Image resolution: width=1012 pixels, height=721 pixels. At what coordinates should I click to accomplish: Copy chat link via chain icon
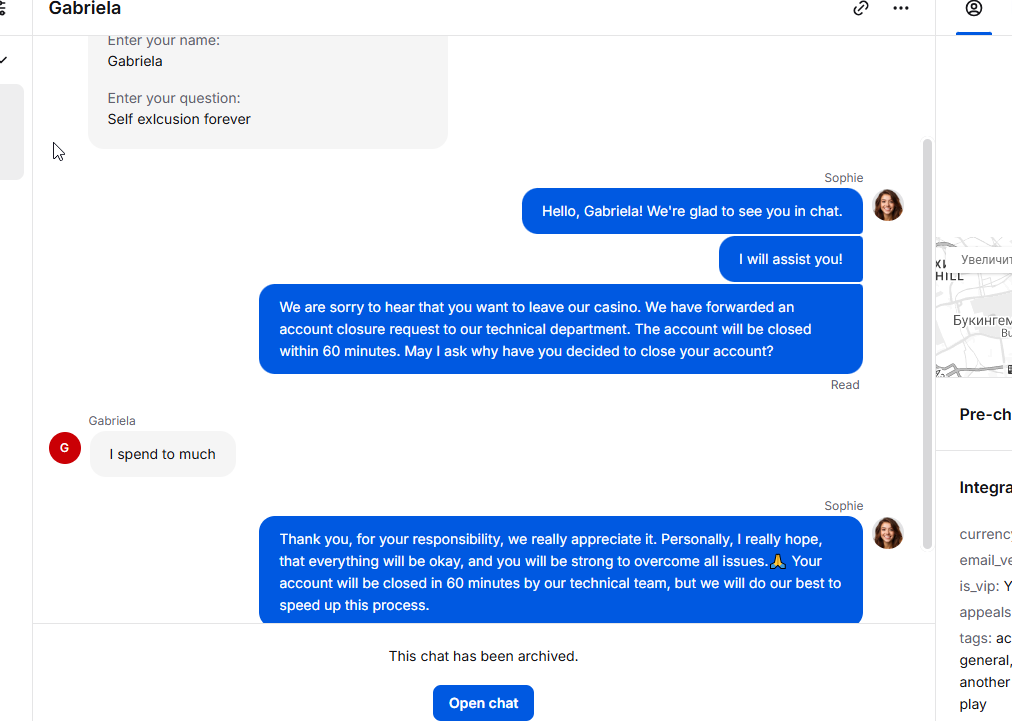coord(861,9)
